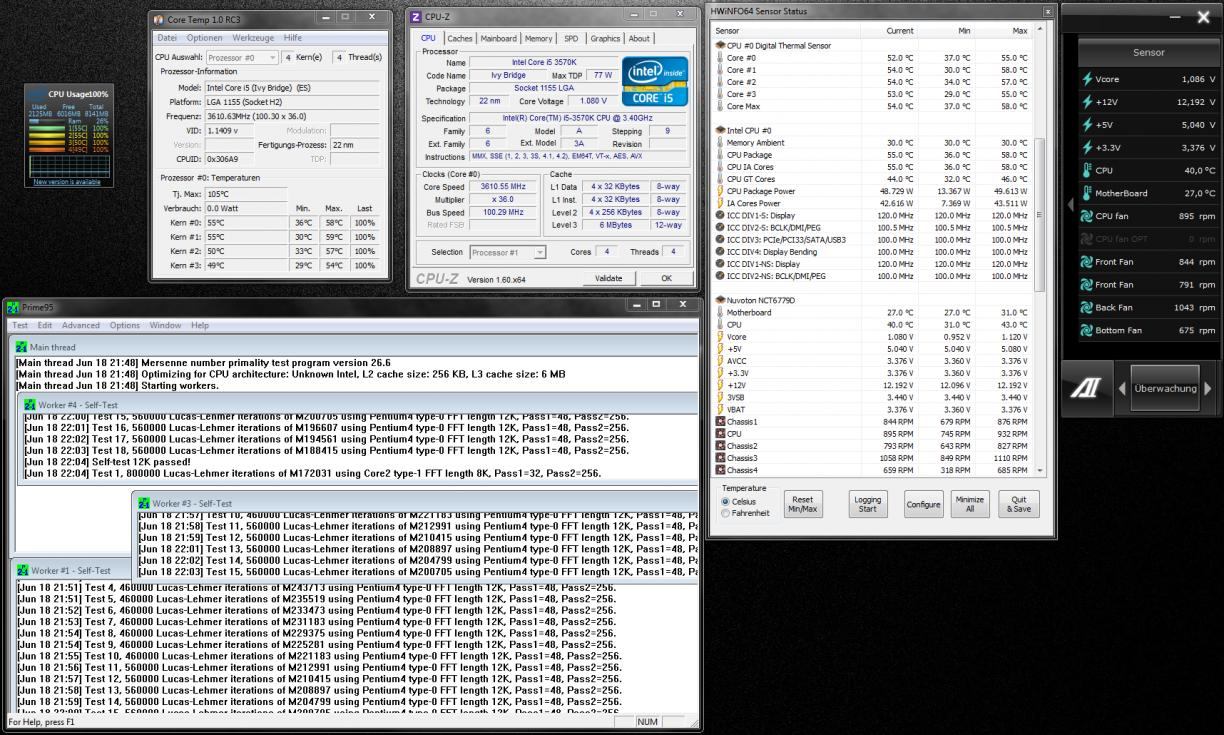This screenshot has width=1224, height=735.
Task: Click the thermometer icon beside CPU 40,0 °C
Action: [x=1087, y=170]
